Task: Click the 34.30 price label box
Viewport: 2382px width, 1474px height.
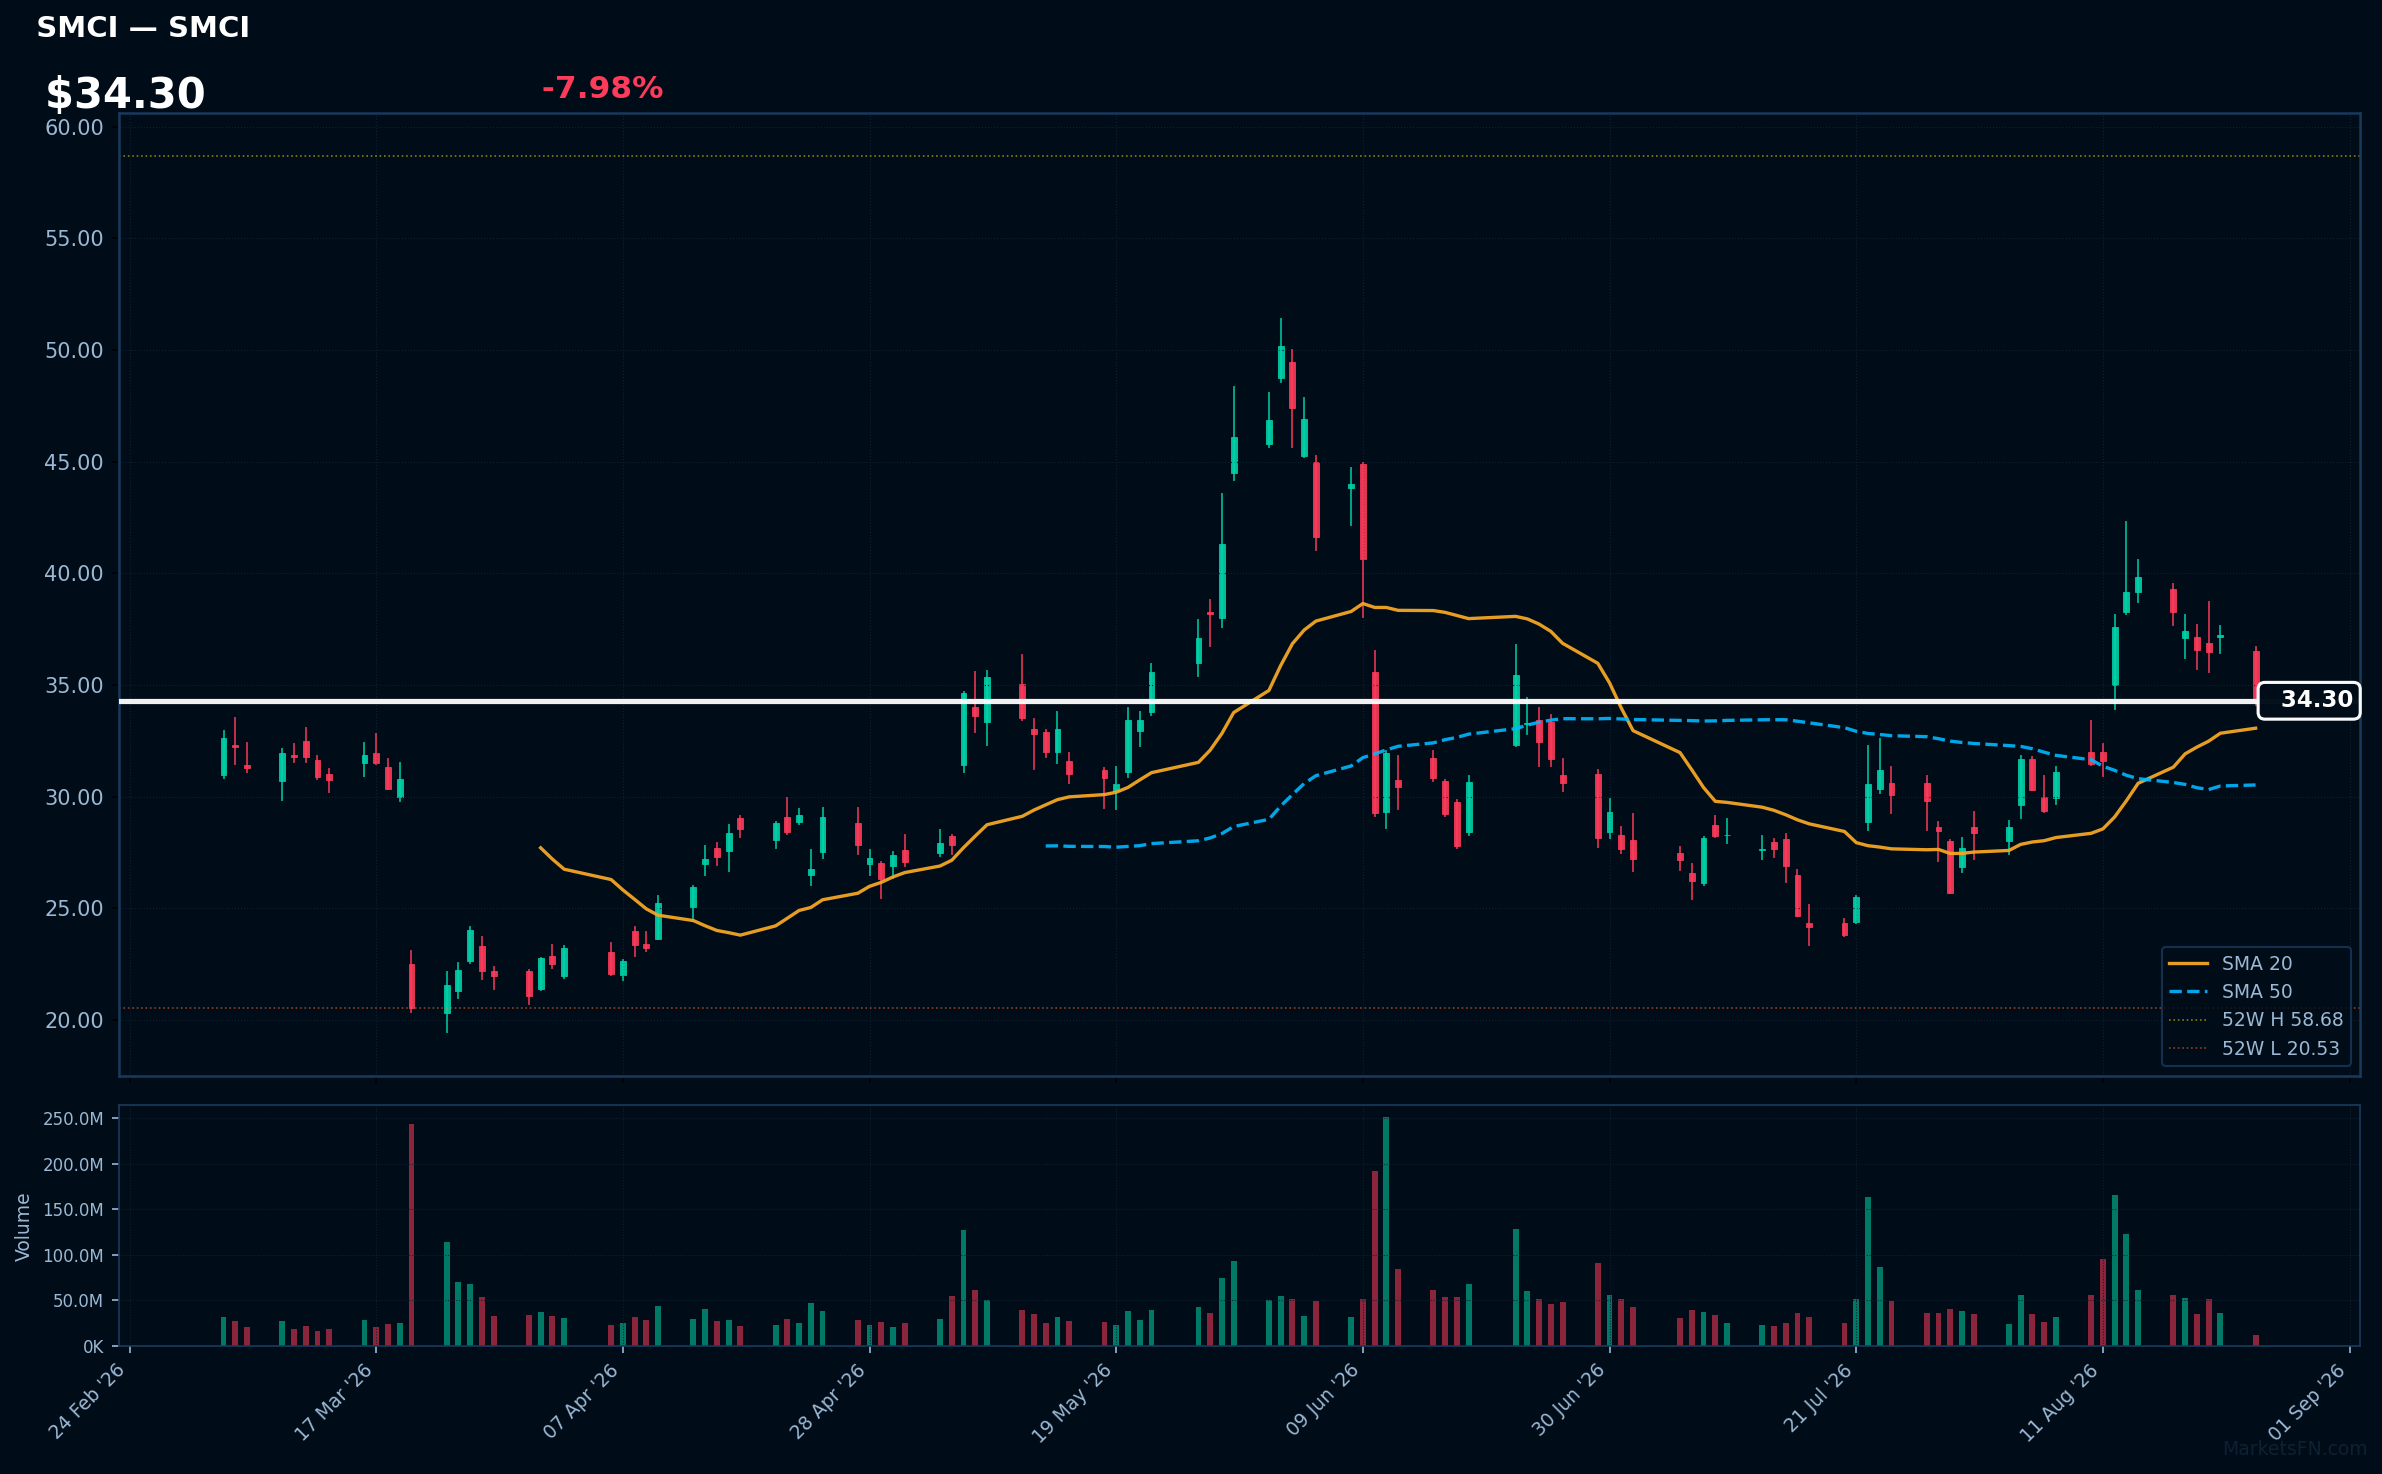Action: click(2309, 700)
